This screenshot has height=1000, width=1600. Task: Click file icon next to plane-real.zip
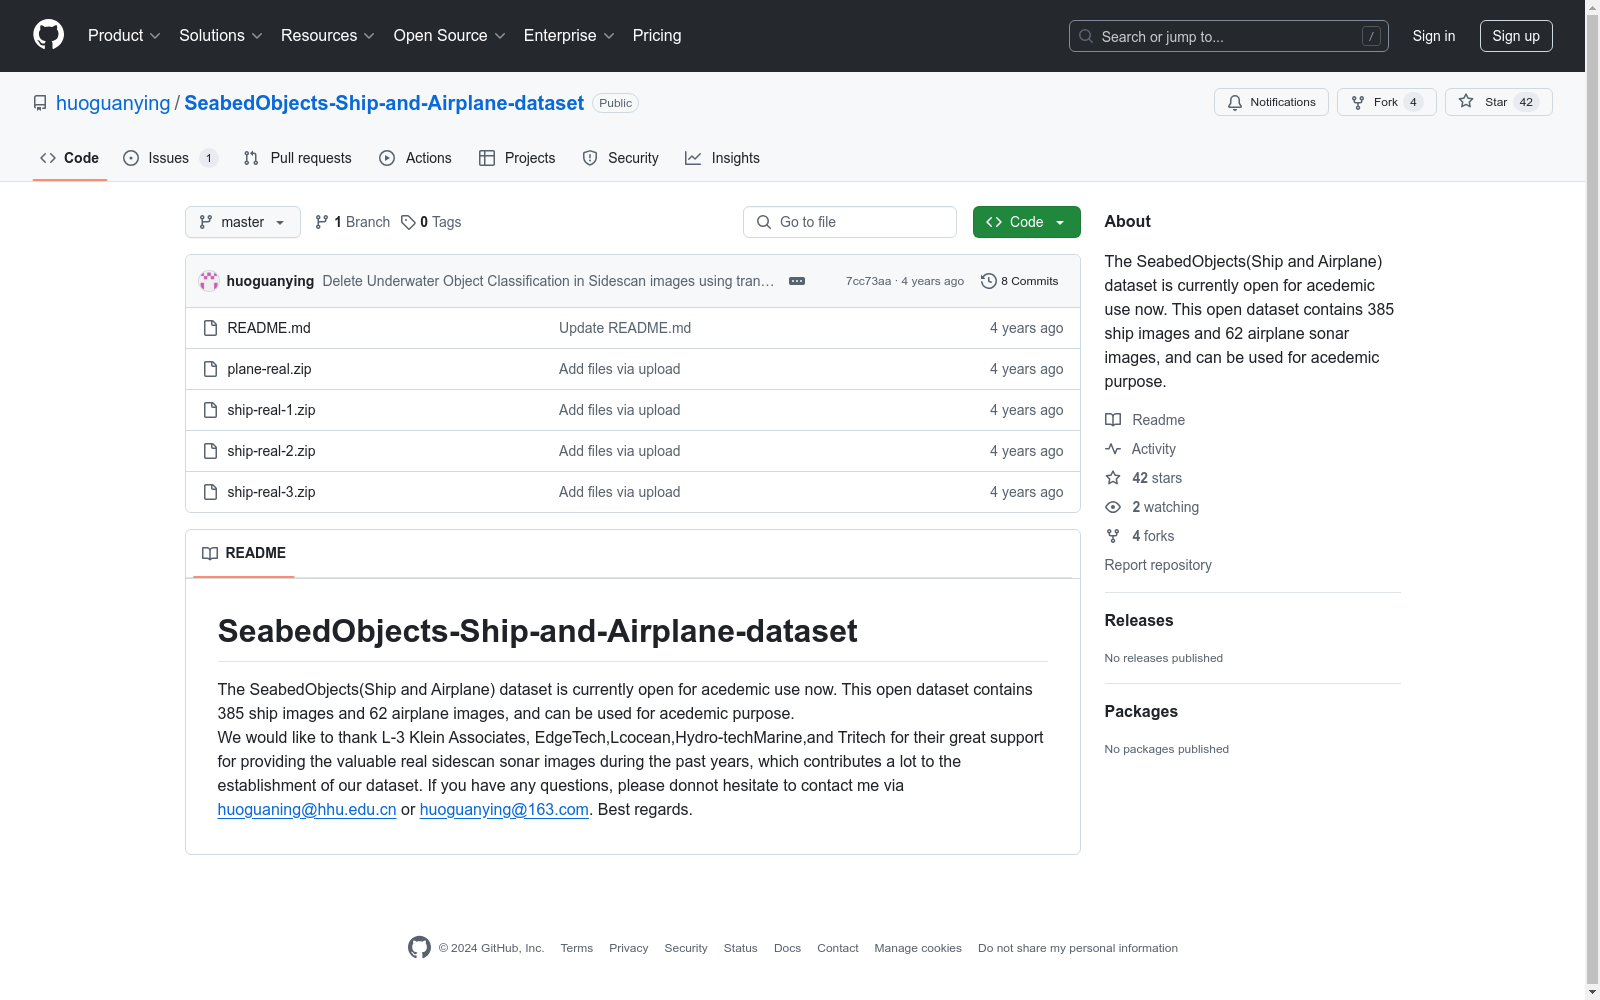[x=210, y=369]
